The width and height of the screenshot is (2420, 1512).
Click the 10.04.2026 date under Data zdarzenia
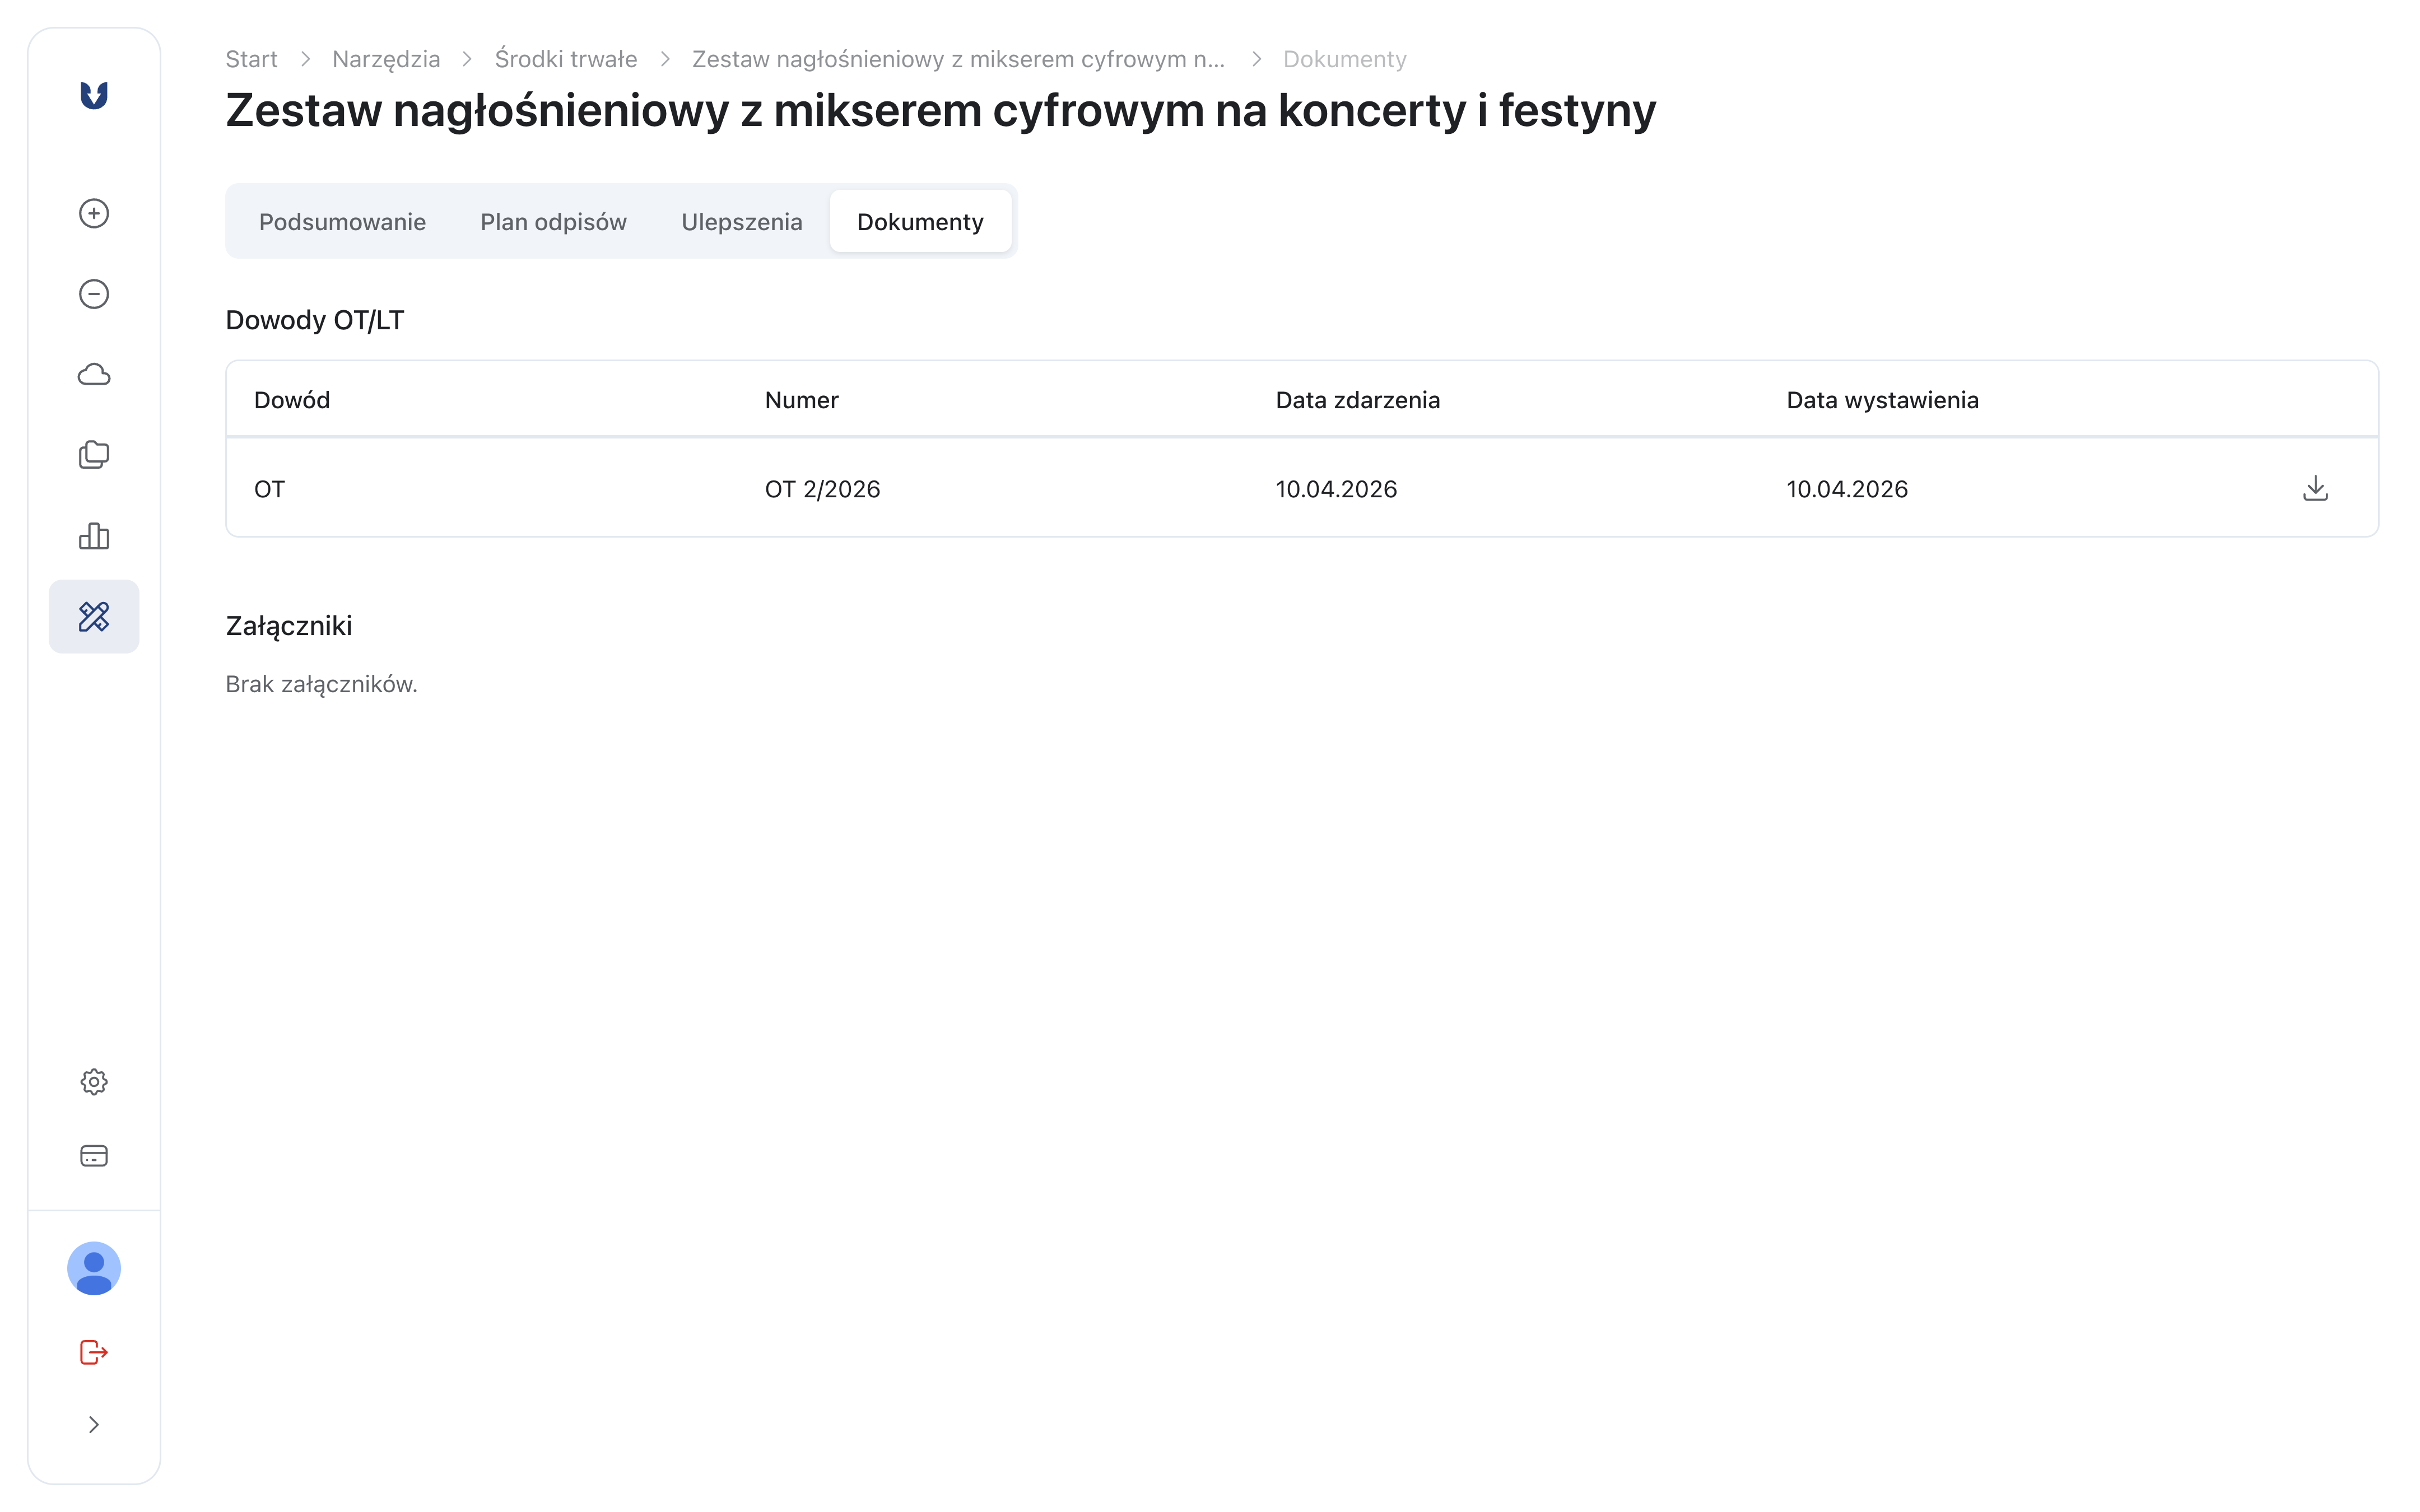(1336, 489)
